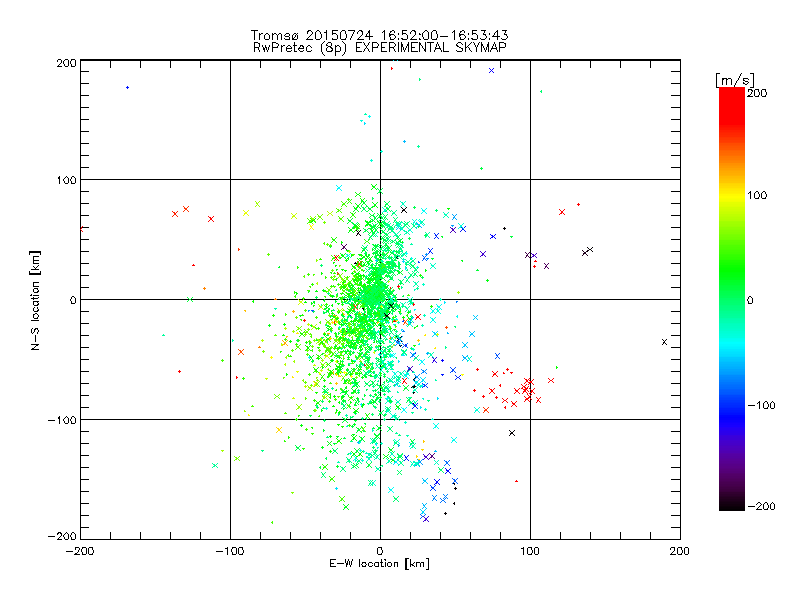
Task: Pick the black bottom end of colorbar
Action: (732, 505)
